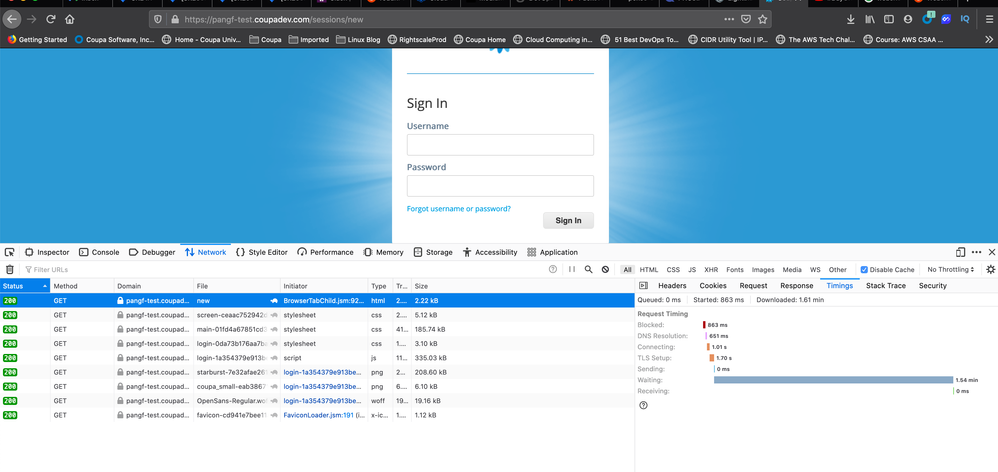The width and height of the screenshot is (998, 472).
Task: Collapse the request details pane toggle
Action: point(643,286)
